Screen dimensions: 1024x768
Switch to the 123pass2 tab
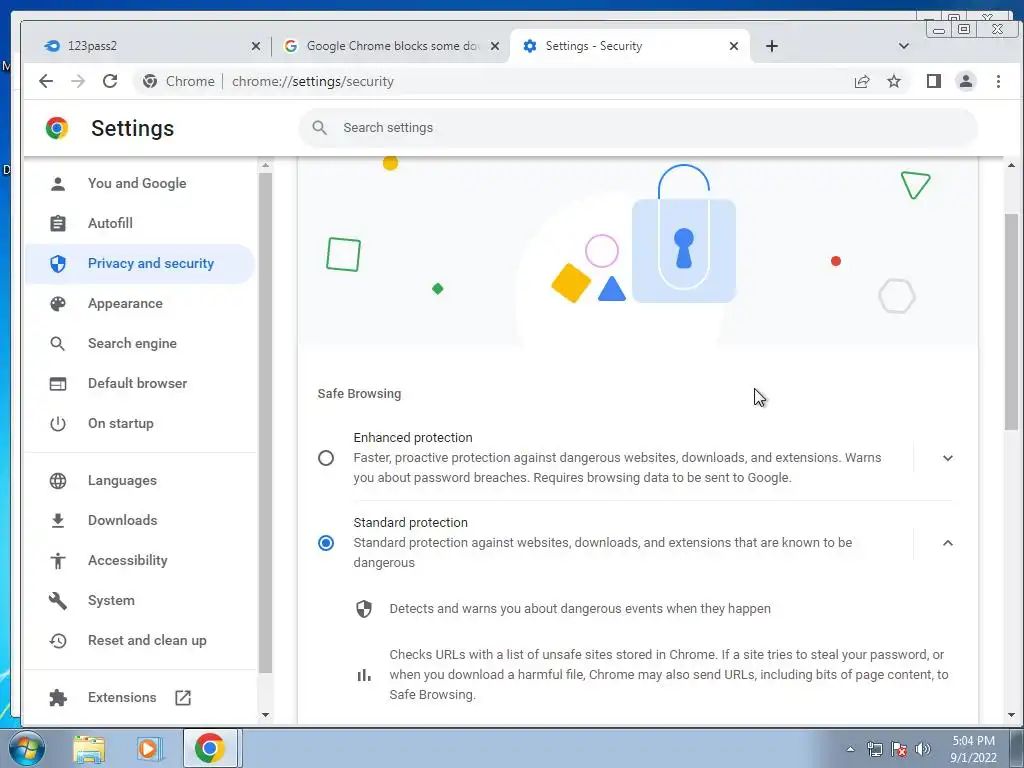coord(152,46)
